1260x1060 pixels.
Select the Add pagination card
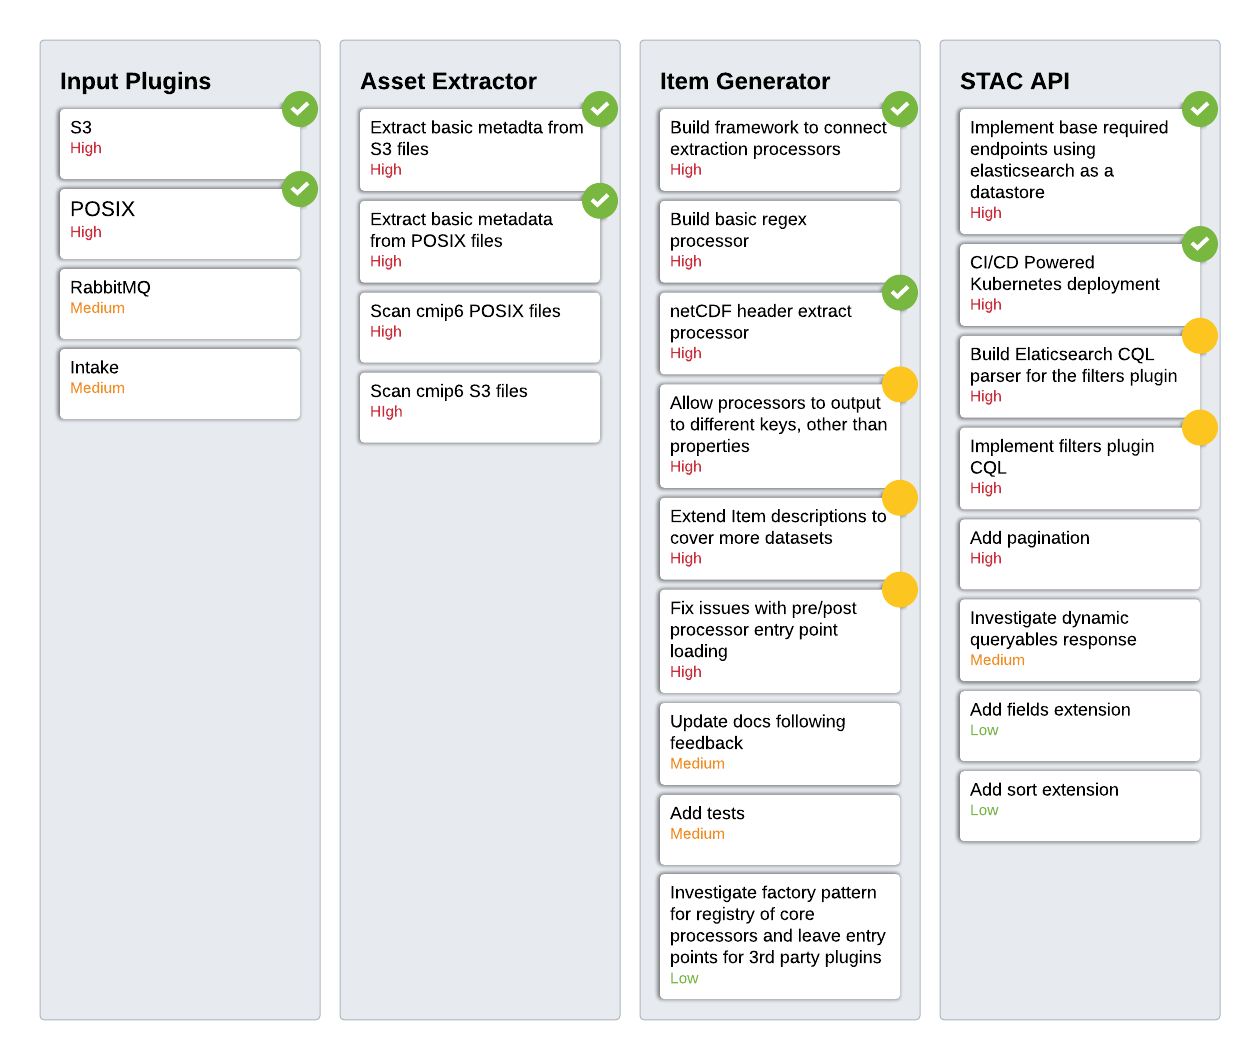point(1080,554)
